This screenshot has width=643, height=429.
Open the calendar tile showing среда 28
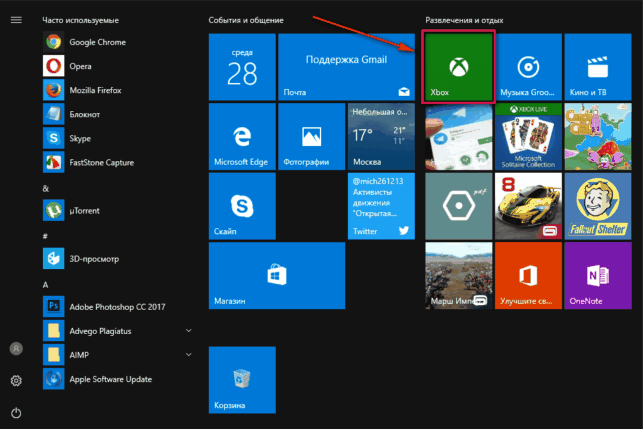(242, 67)
